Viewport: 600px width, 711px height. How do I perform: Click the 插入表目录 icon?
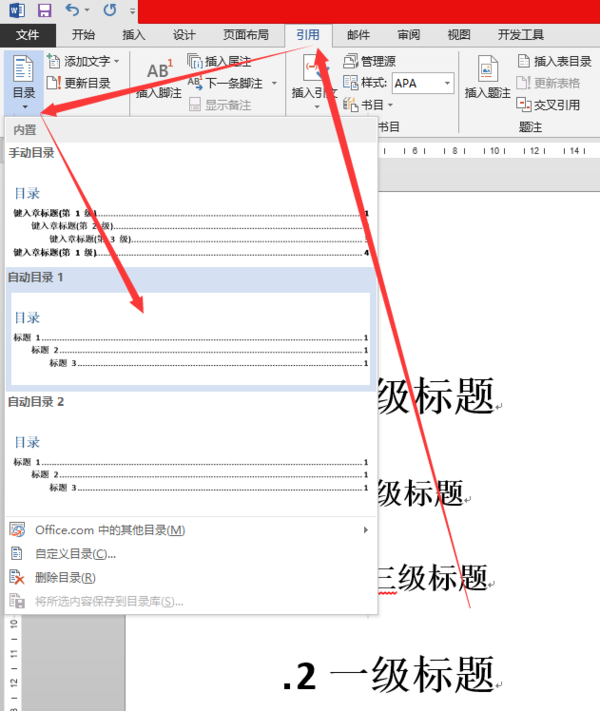pyautogui.click(x=524, y=61)
